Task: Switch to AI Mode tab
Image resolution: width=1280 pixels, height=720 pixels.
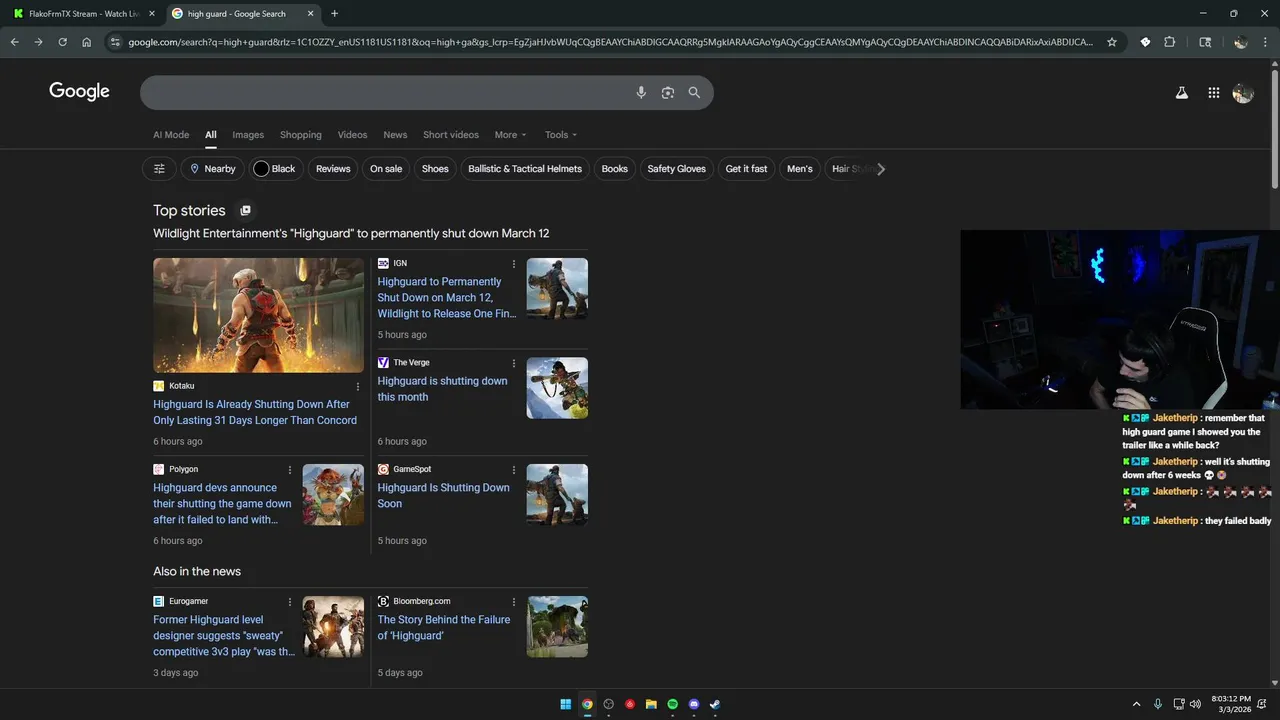Action: (x=171, y=135)
